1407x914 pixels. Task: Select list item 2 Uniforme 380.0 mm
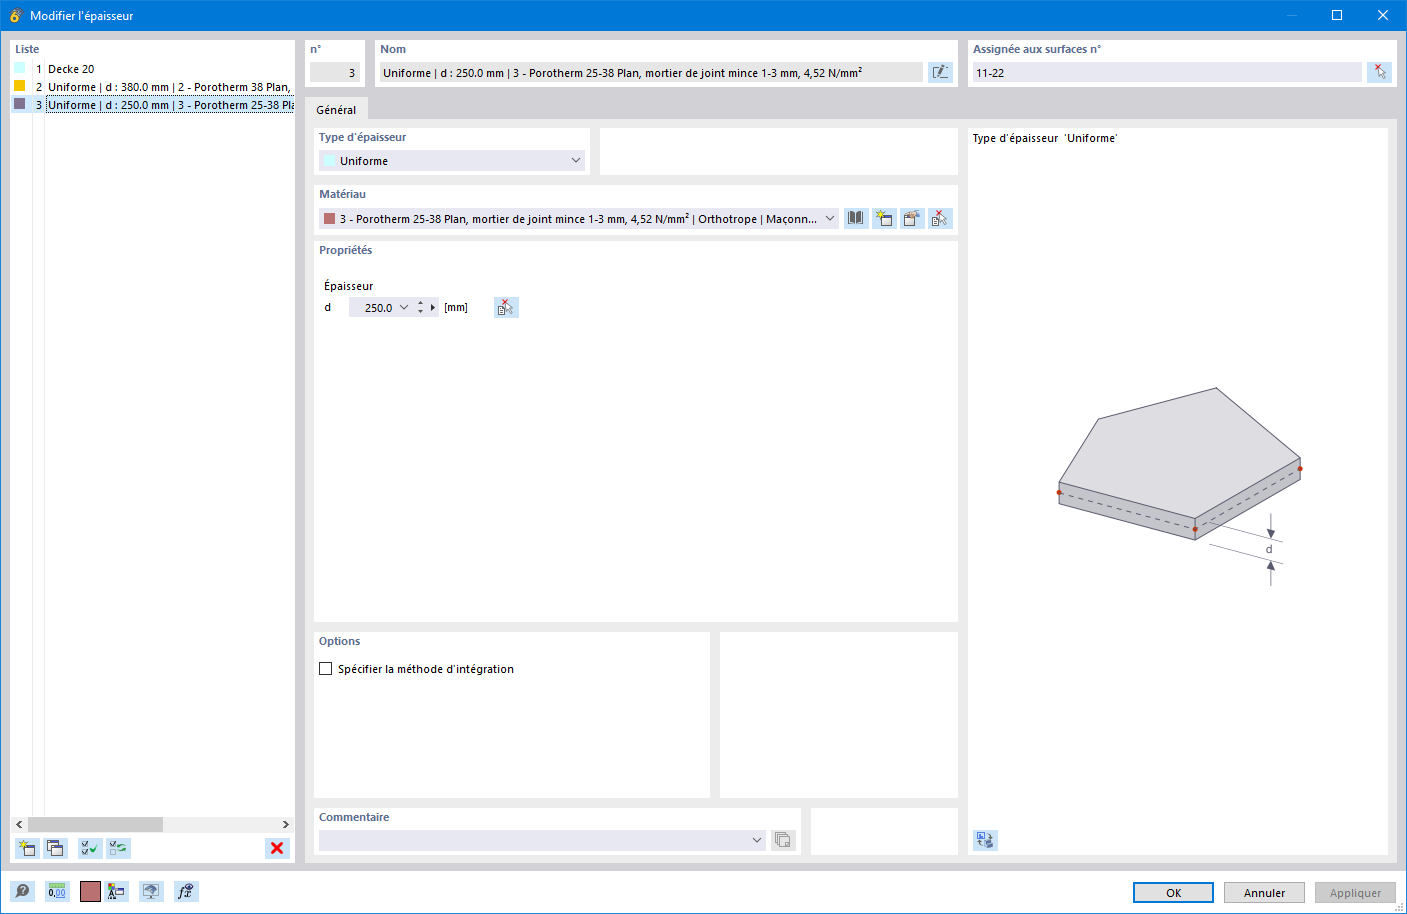click(x=153, y=87)
